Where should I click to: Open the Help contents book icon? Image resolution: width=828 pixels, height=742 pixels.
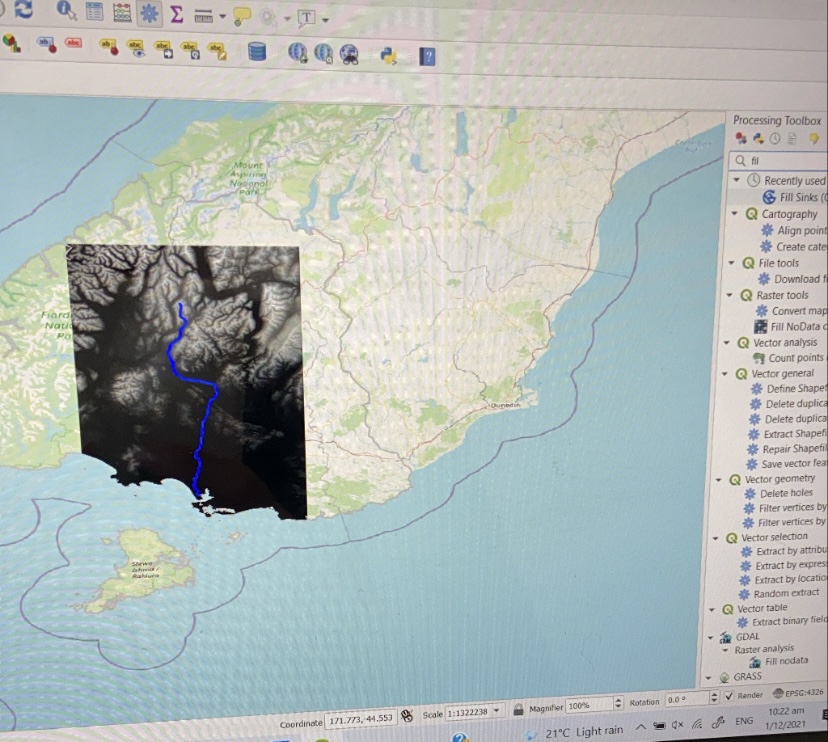click(427, 57)
